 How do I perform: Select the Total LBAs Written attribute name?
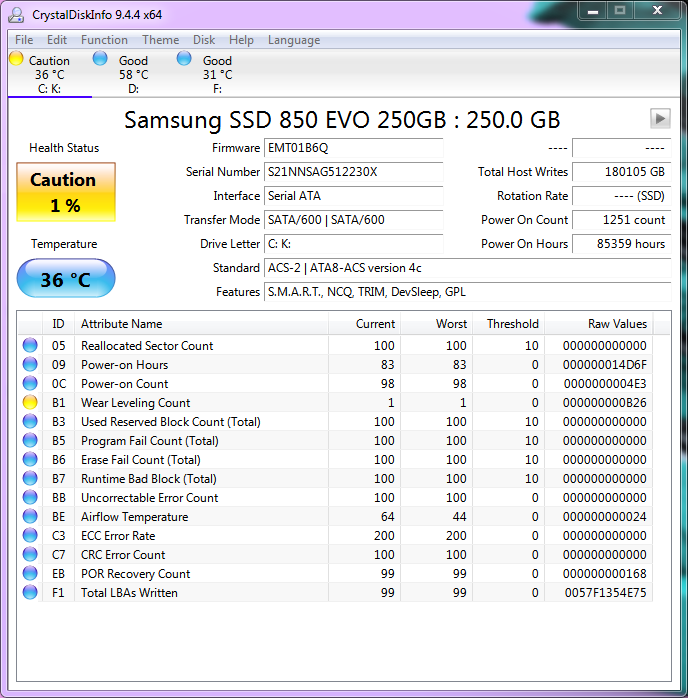pos(129,592)
